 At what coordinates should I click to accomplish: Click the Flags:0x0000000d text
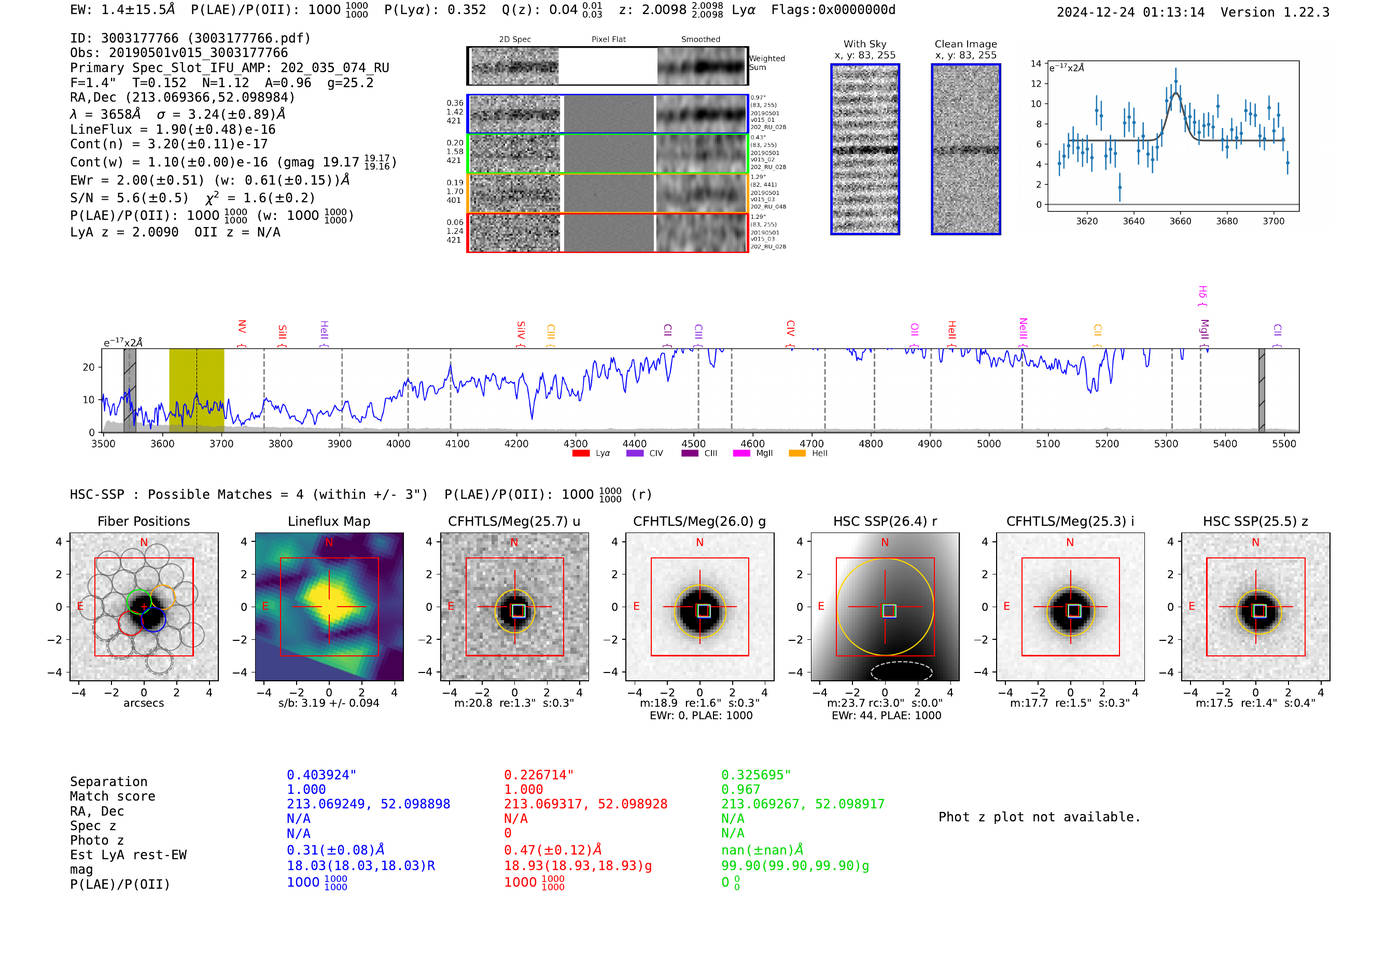pyautogui.click(x=833, y=10)
